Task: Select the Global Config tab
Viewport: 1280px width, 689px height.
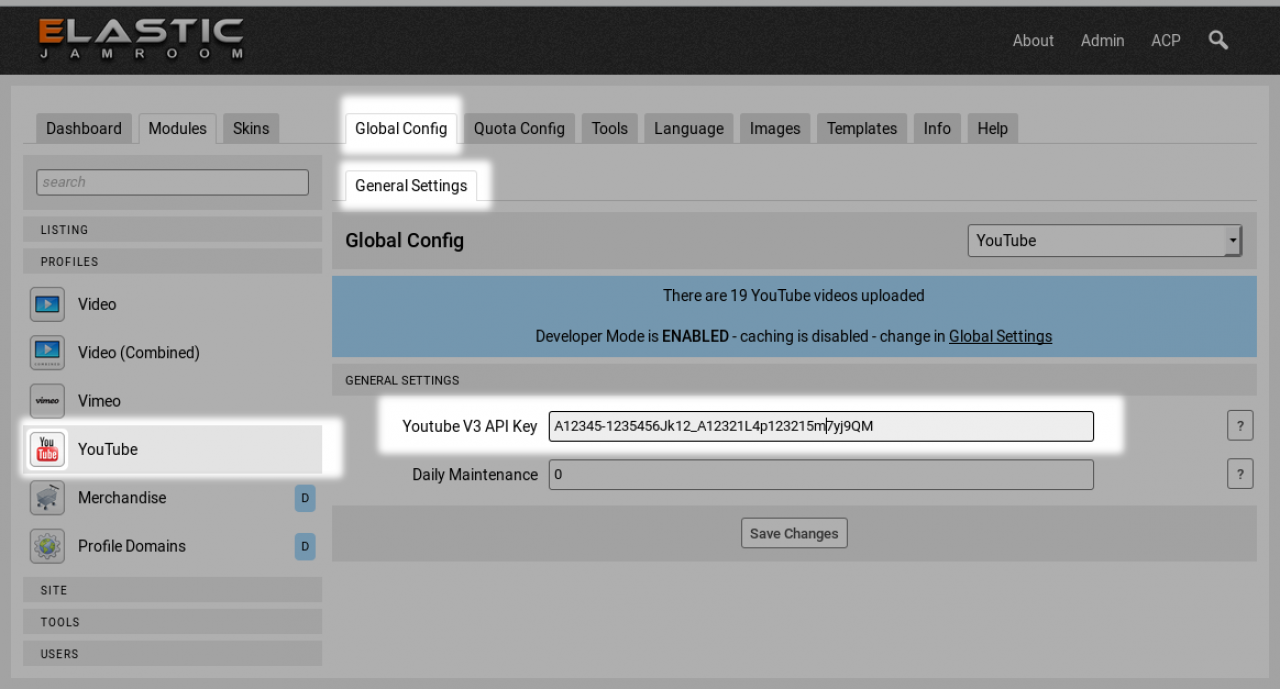Action: point(401,128)
